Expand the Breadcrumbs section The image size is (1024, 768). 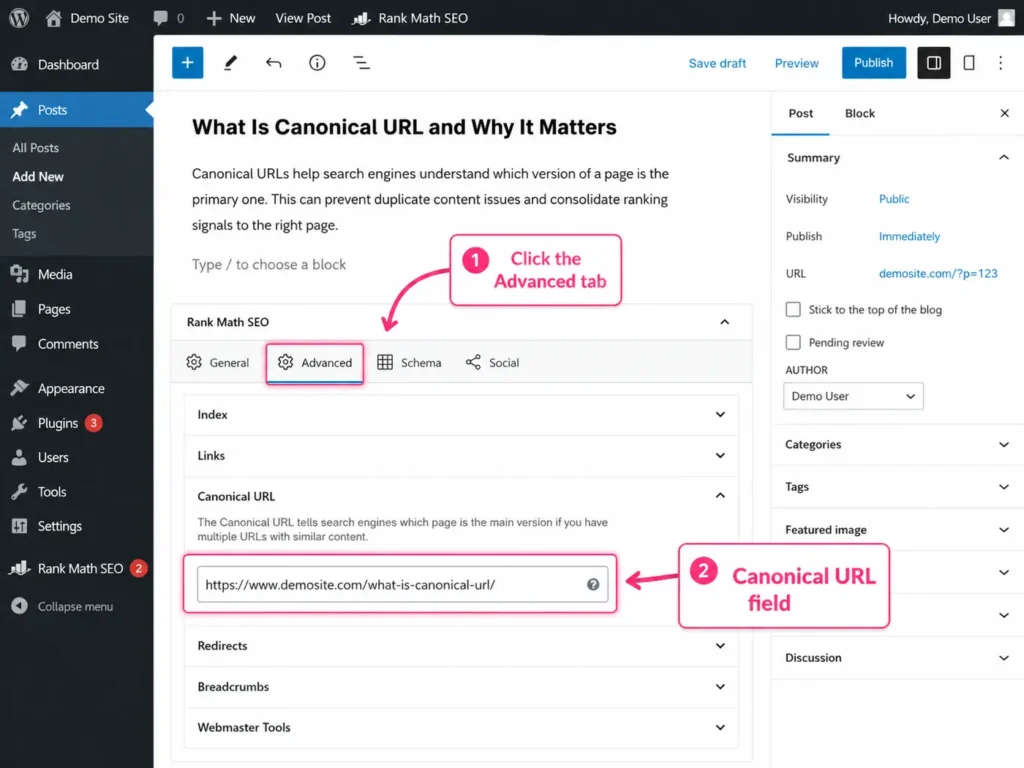click(461, 687)
